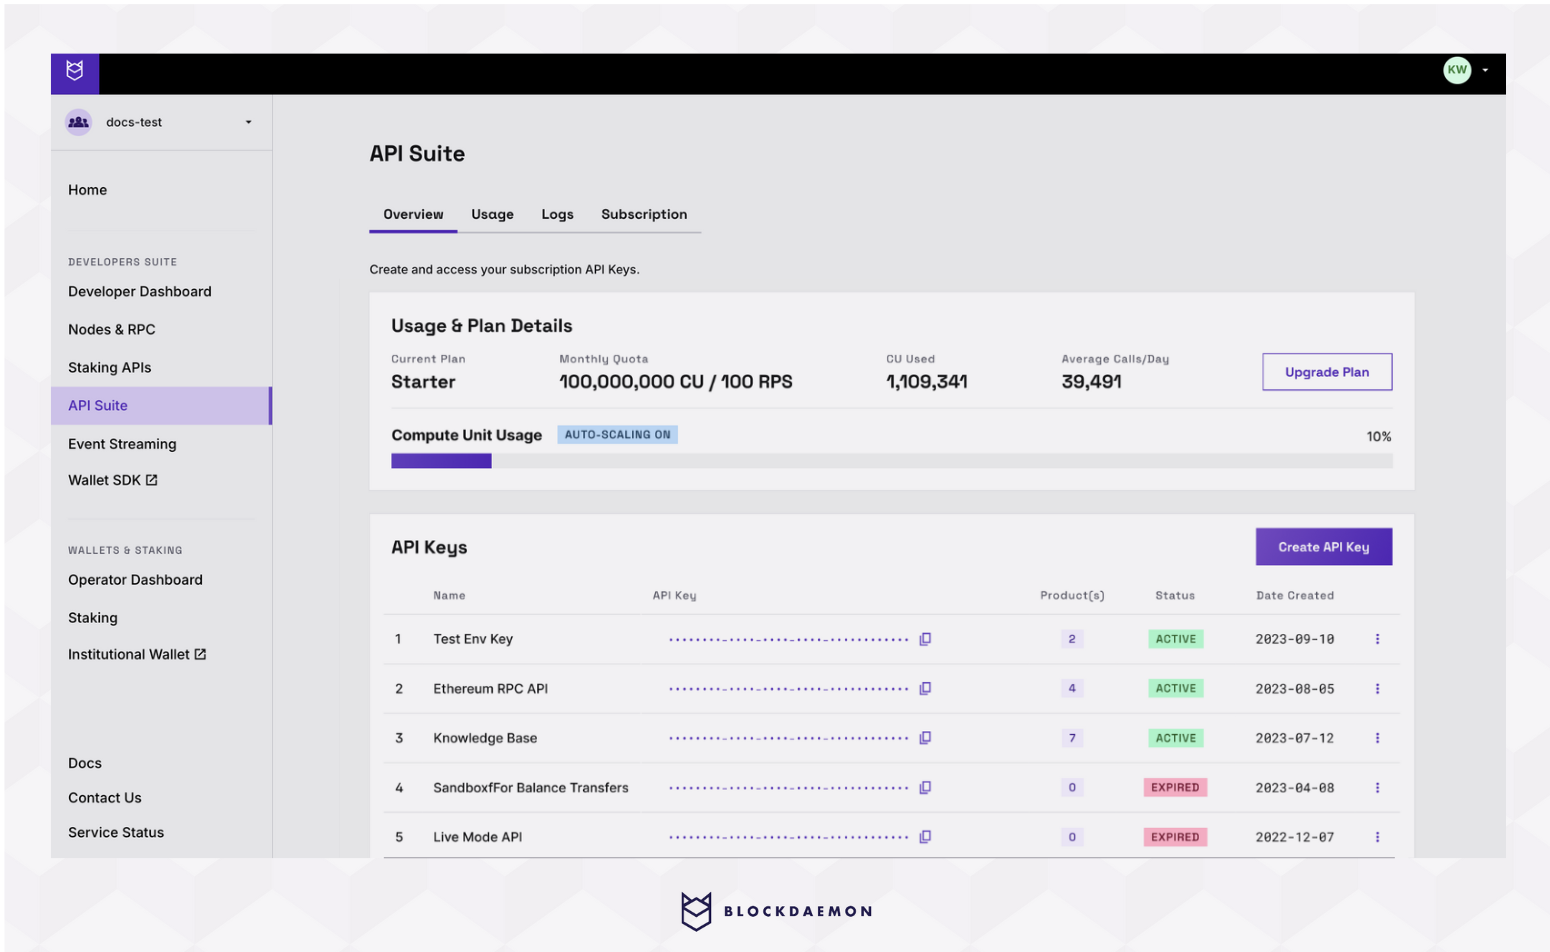Open more options for Knowledge Base
Image resolution: width=1550 pixels, height=952 pixels.
(x=1377, y=738)
